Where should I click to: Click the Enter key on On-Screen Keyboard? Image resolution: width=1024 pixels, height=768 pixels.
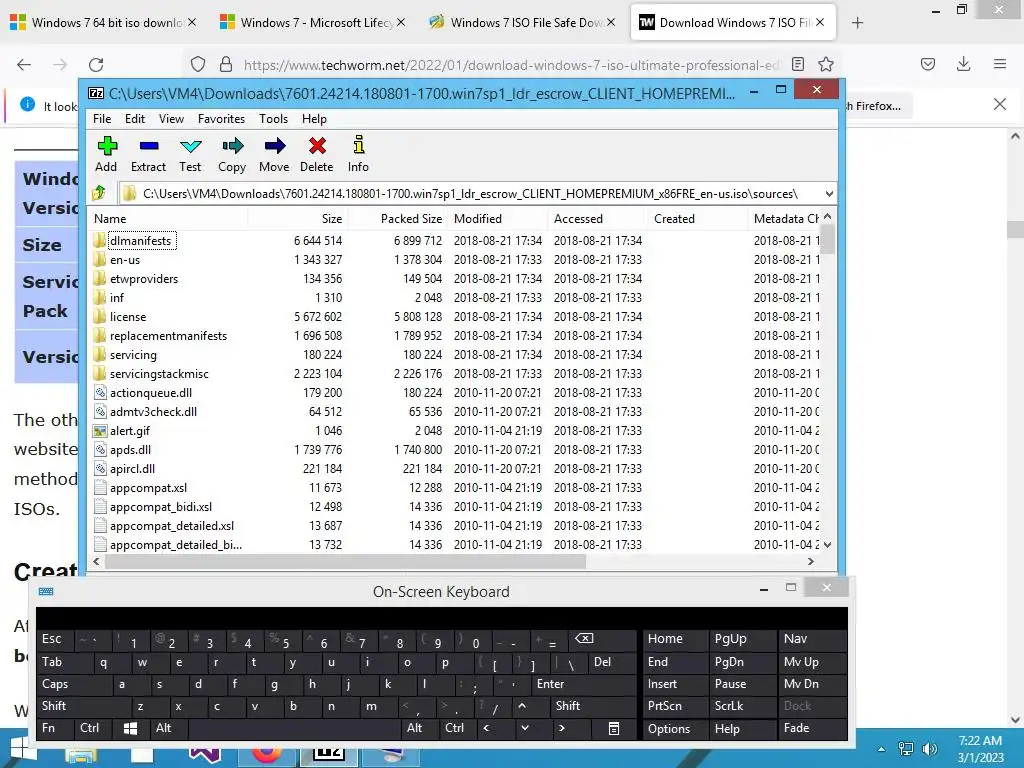583,684
